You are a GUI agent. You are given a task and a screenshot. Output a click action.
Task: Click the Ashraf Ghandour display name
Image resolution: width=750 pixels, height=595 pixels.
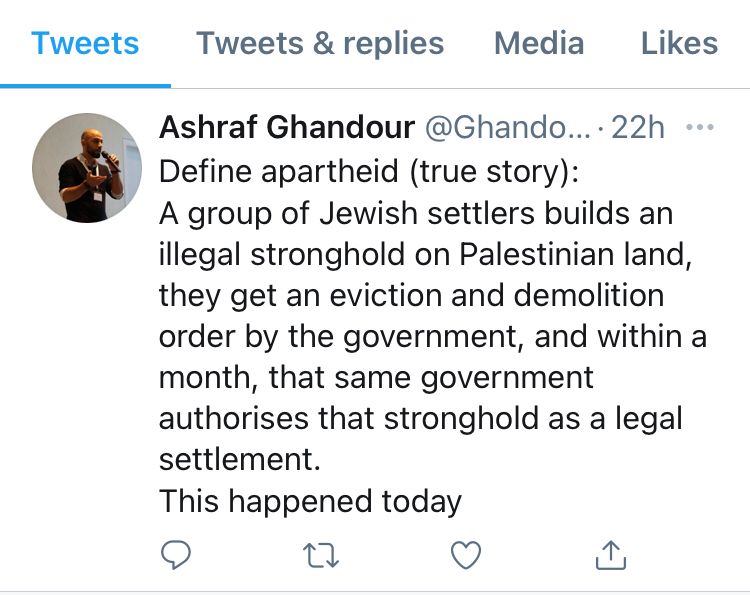(x=287, y=127)
